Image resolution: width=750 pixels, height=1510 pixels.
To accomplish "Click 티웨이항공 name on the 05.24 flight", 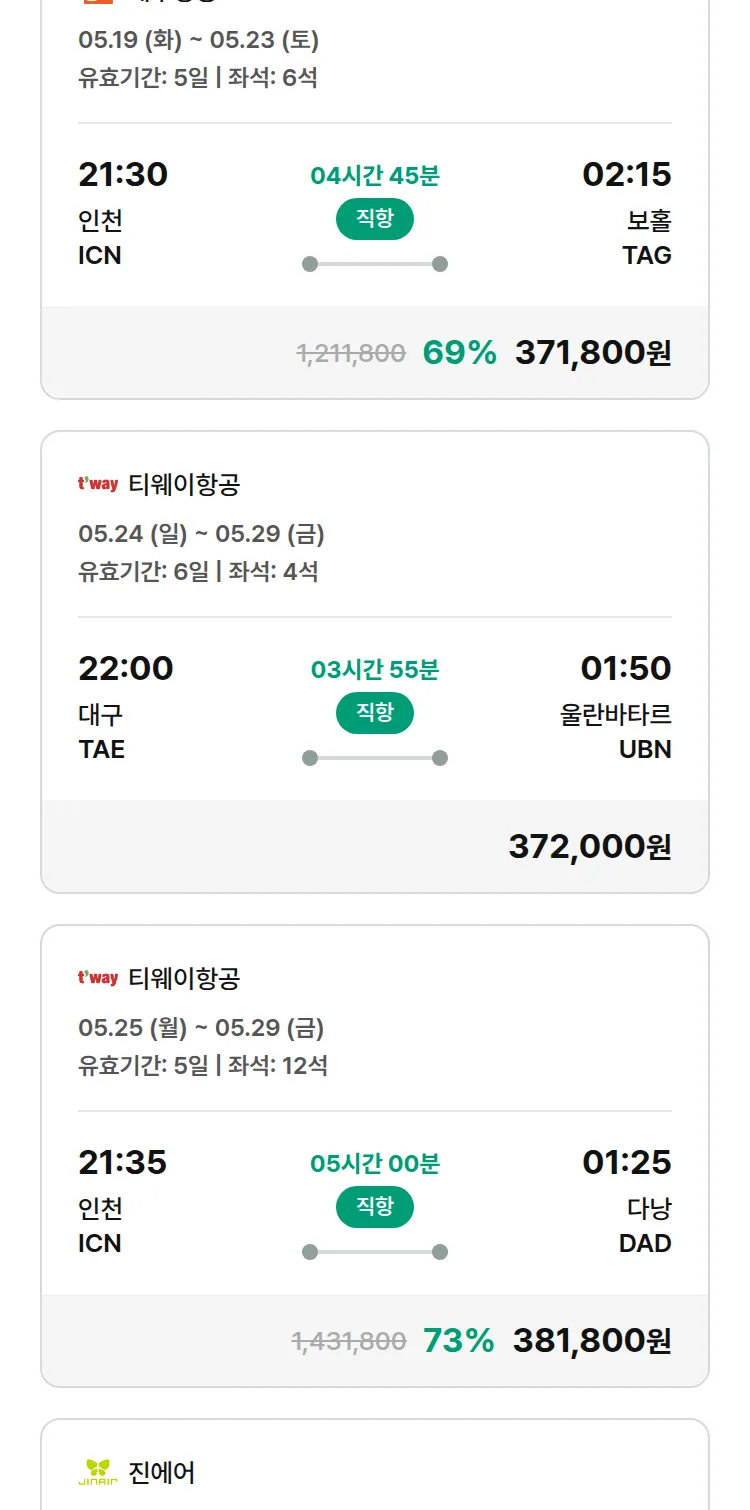I will pyautogui.click(x=185, y=485).
